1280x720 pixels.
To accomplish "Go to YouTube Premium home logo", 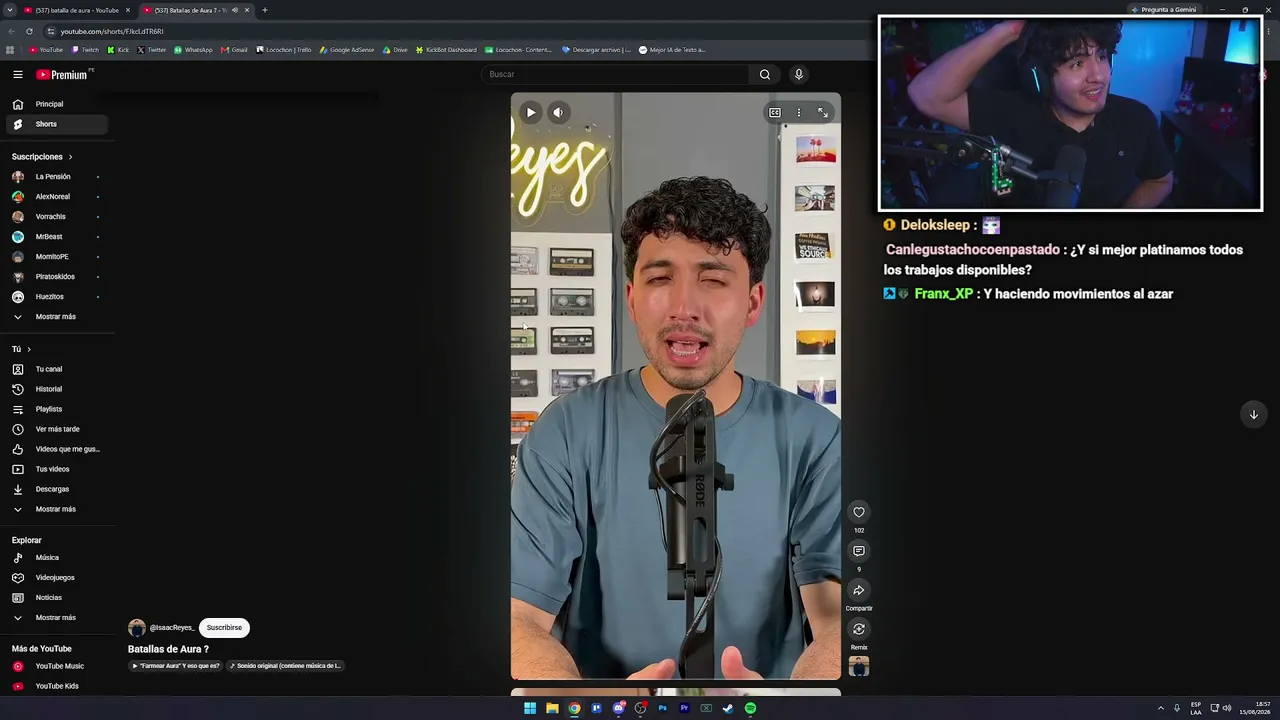I will [62, 75].
